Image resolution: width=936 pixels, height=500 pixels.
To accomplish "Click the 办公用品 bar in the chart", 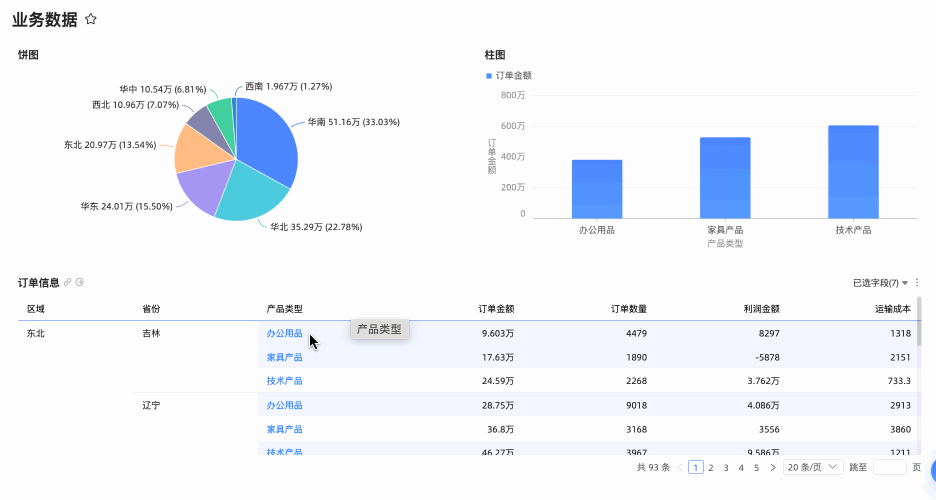I will tap(597, 189).
